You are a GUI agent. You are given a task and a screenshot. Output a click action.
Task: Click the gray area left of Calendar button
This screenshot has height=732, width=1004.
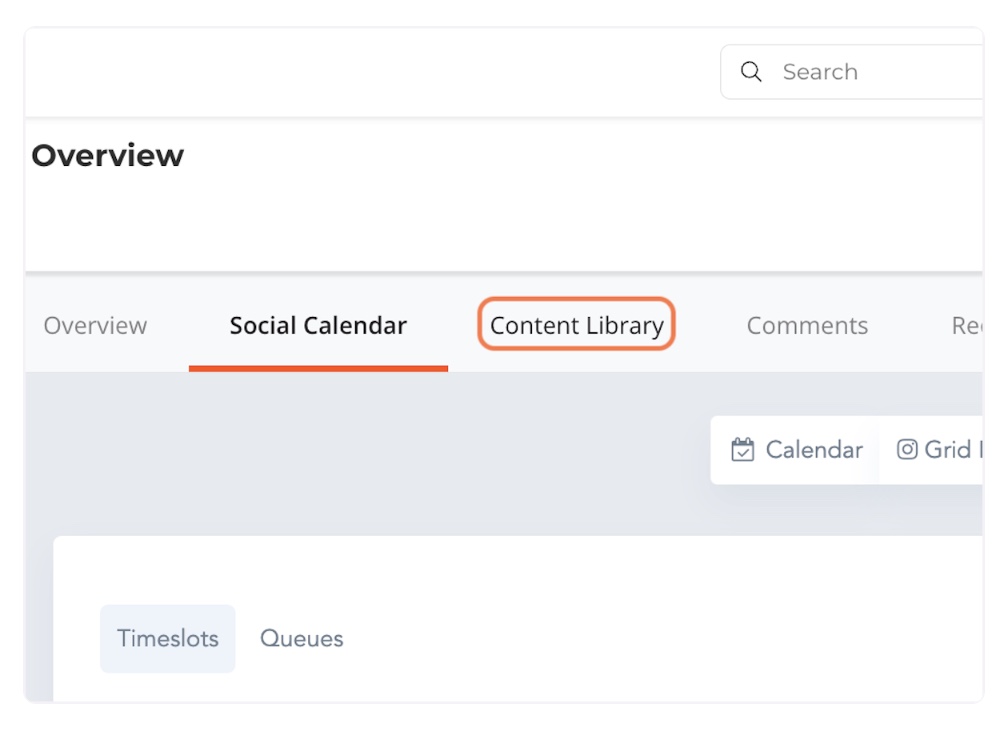pos(400,450)
